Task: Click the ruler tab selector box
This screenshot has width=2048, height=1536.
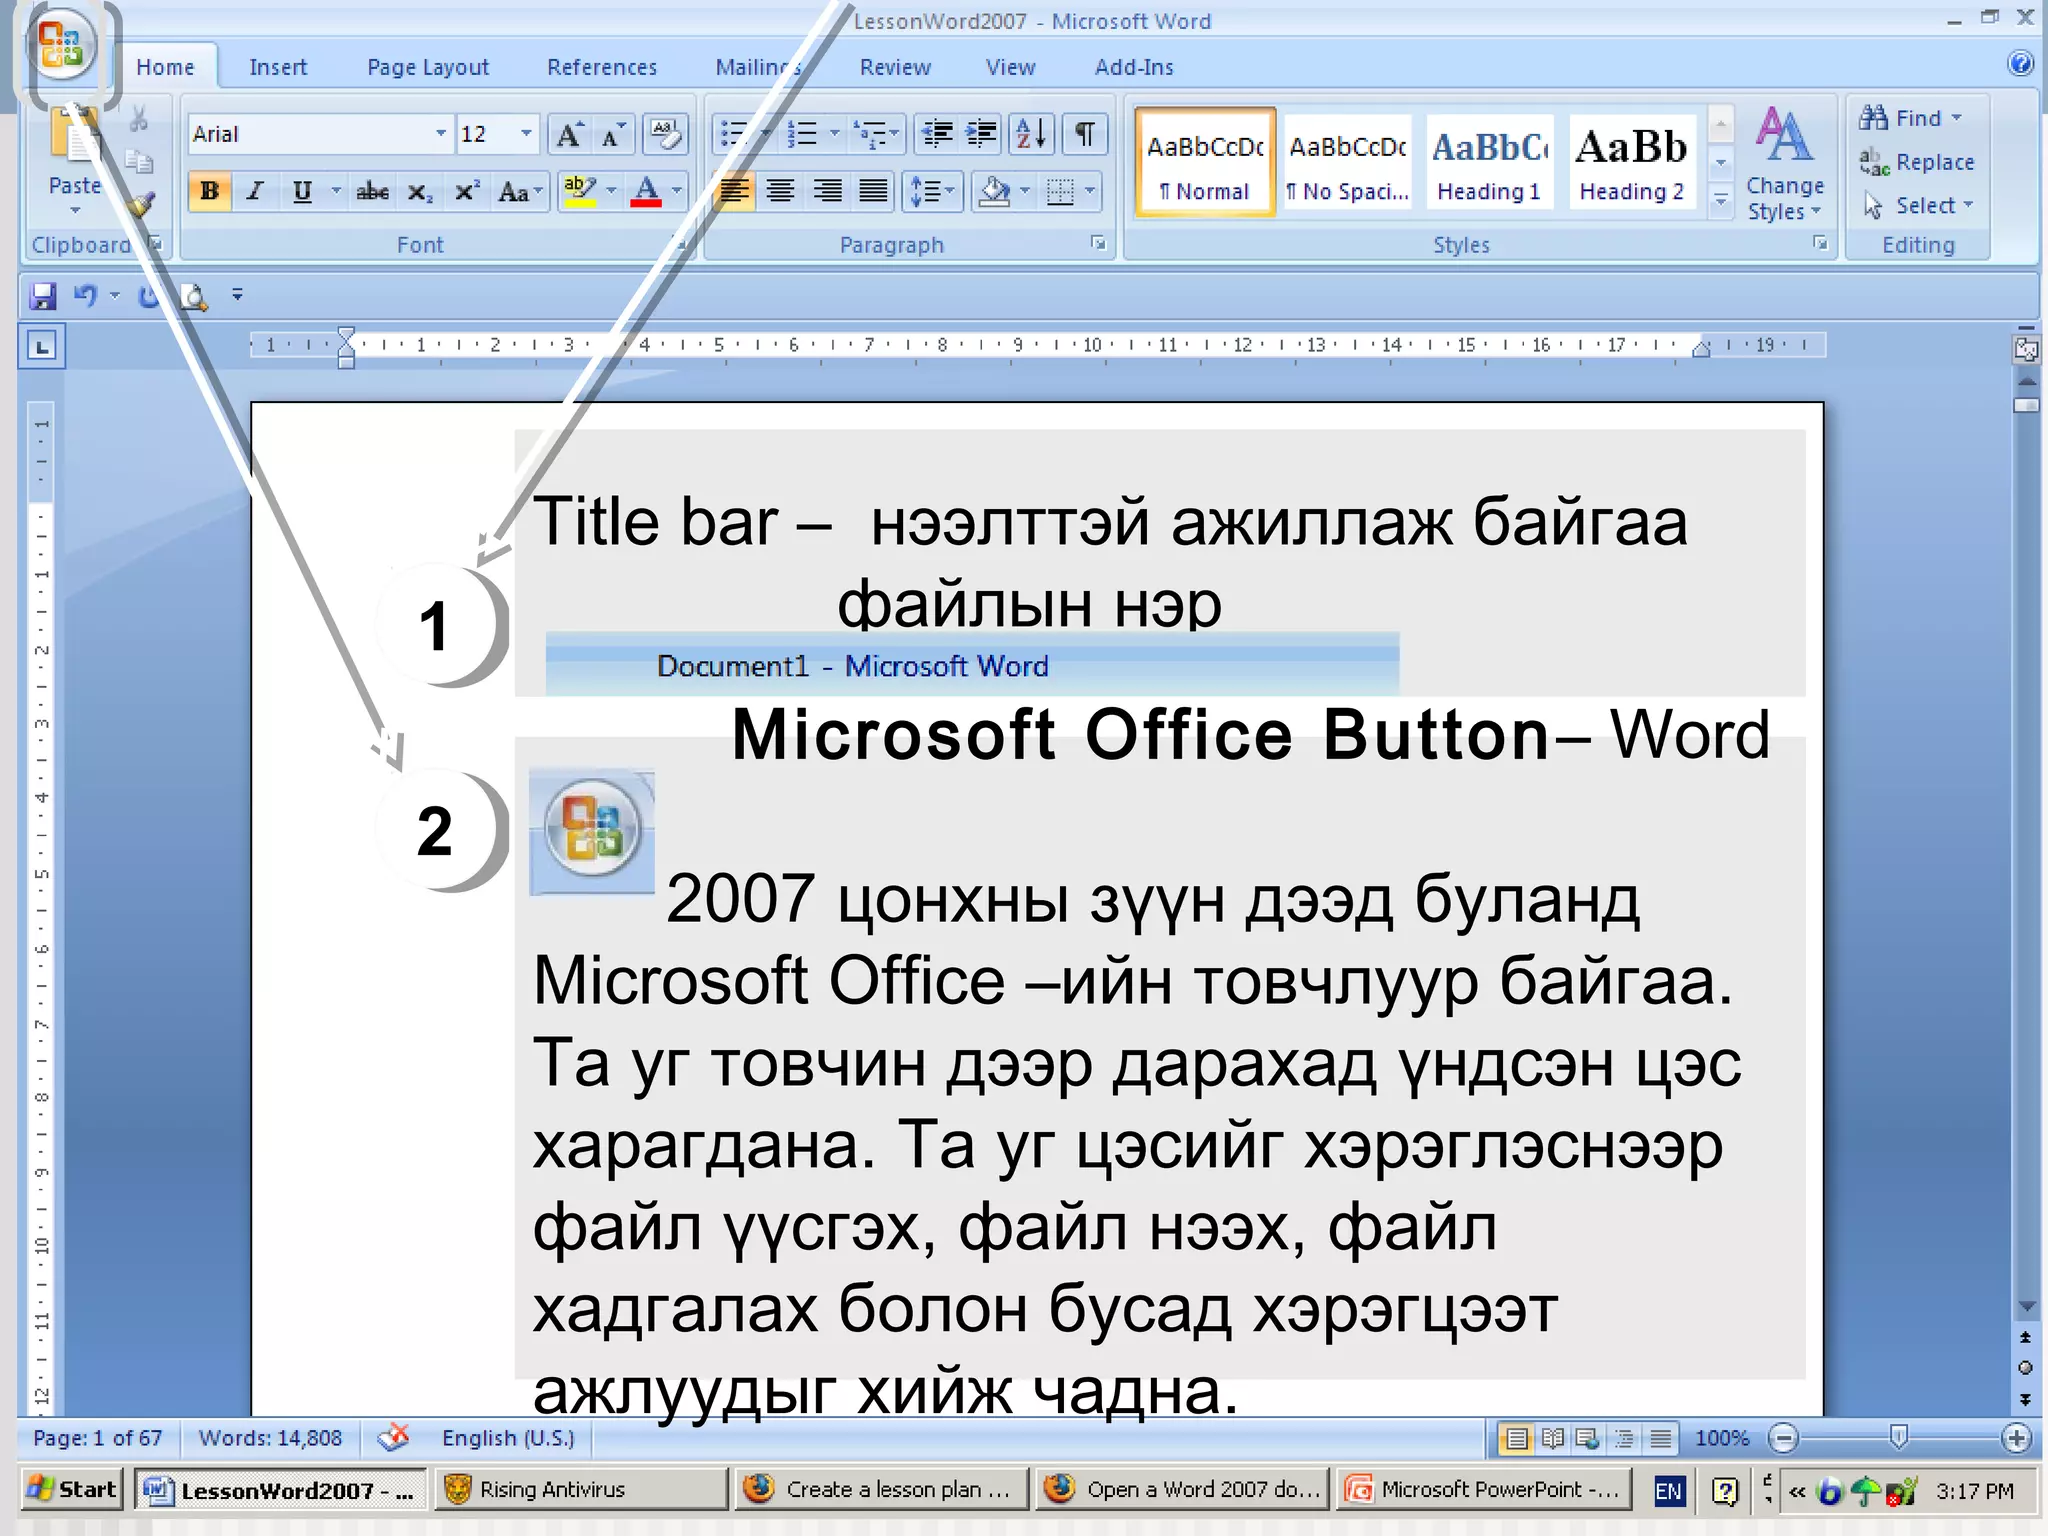Action: click(x=41, y=347)
